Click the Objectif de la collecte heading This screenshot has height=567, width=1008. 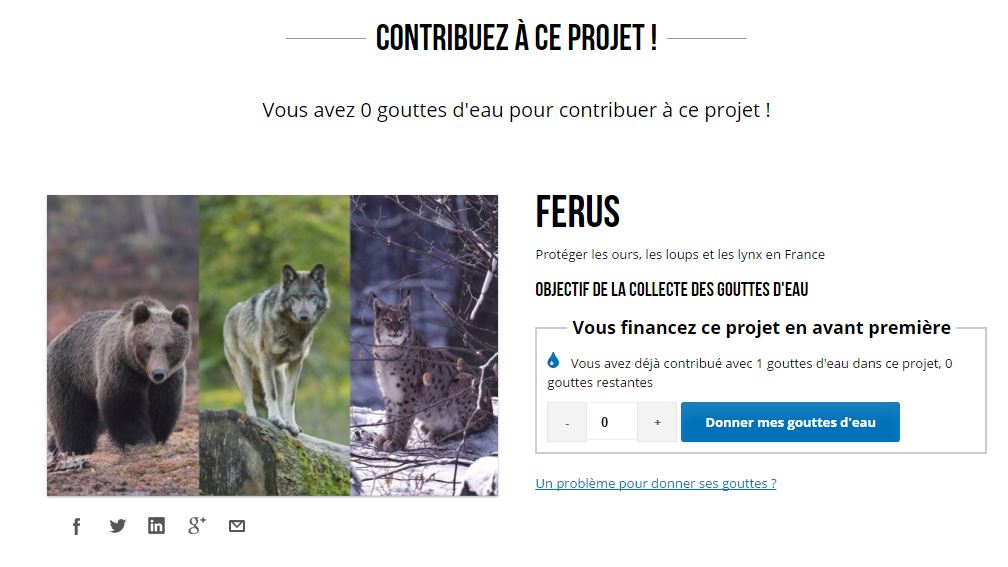672,290
